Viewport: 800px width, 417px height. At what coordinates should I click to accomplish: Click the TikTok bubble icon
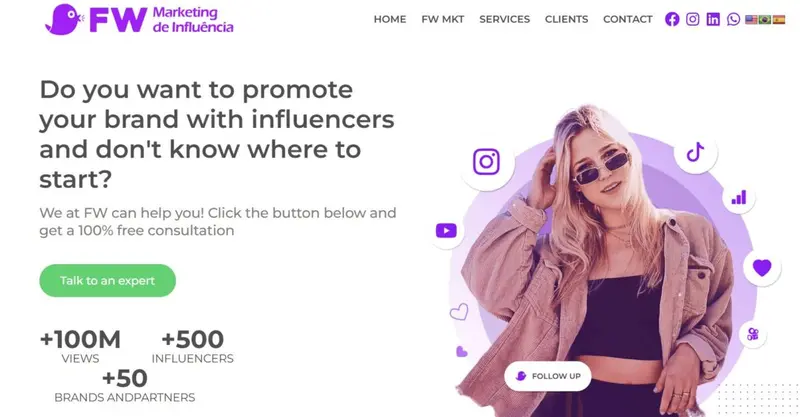(695, 152)
